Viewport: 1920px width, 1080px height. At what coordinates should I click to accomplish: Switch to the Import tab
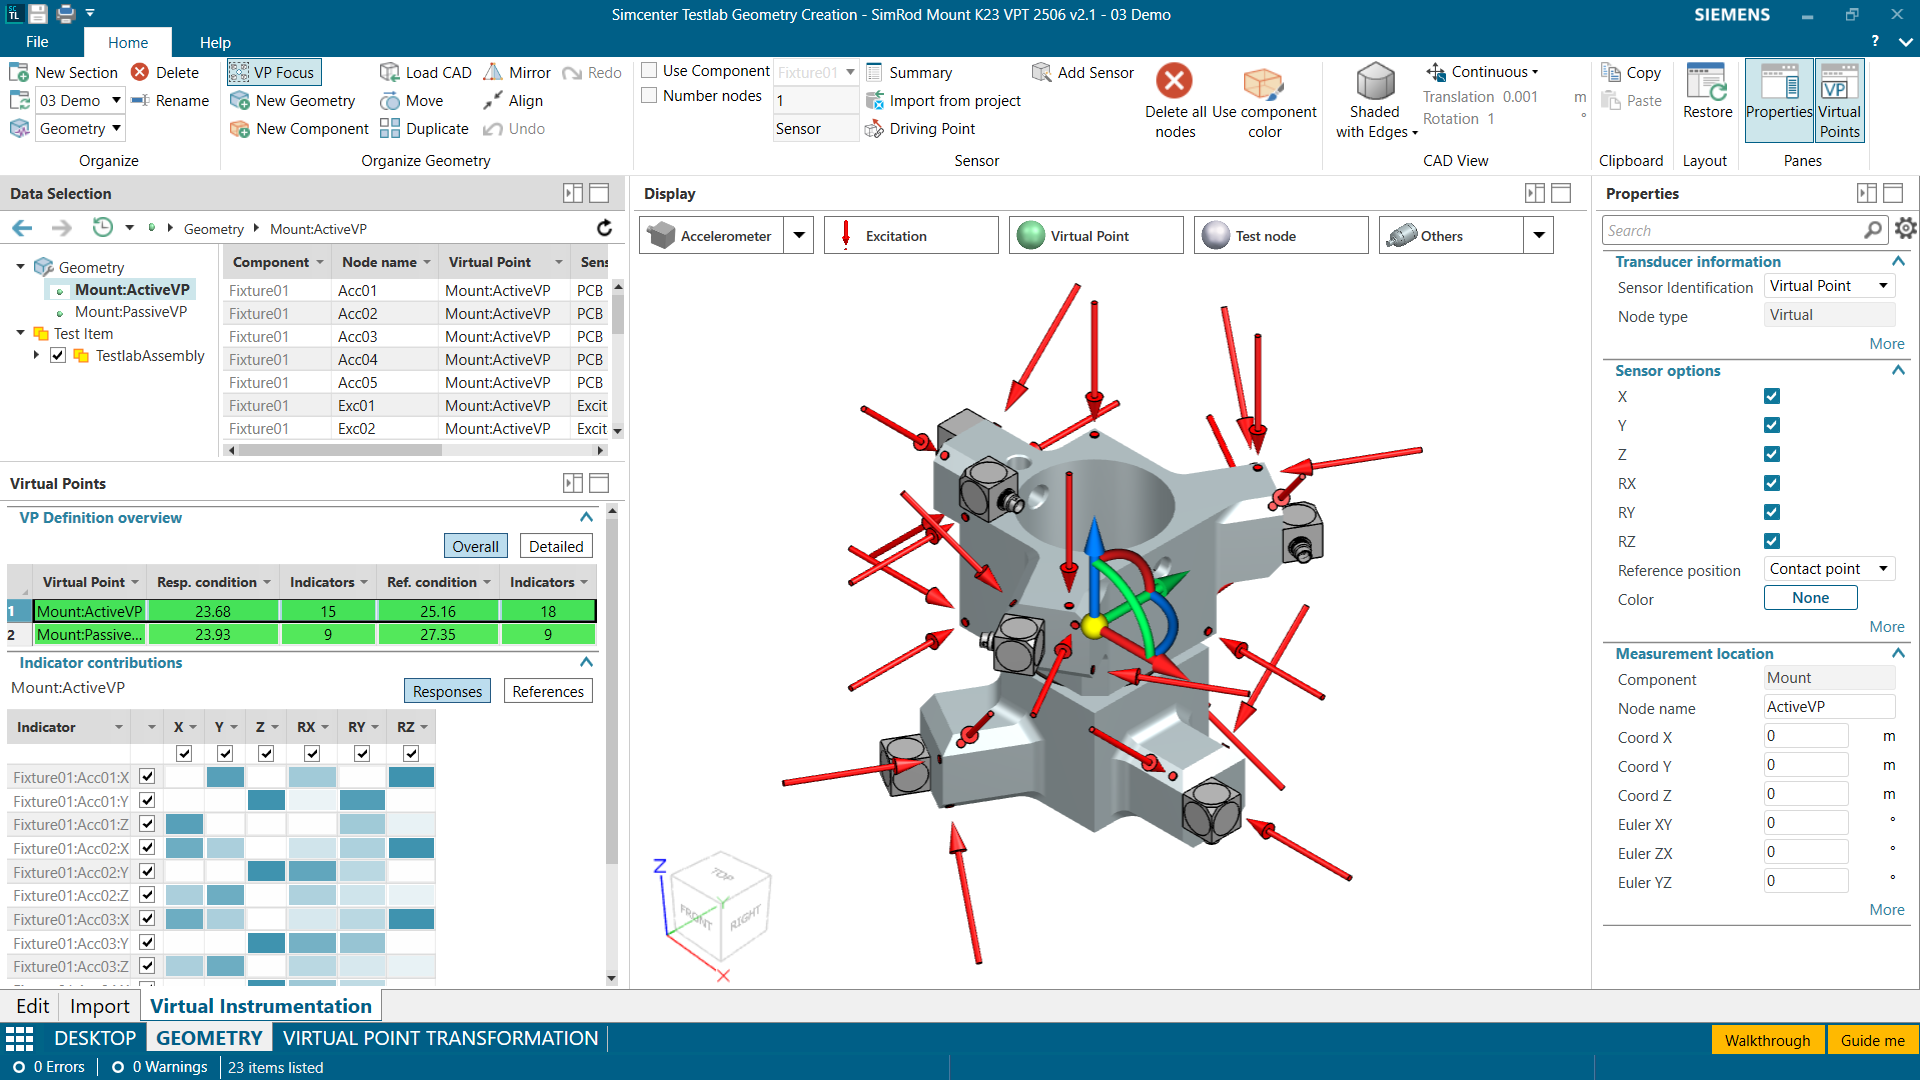pos(99,1006)
